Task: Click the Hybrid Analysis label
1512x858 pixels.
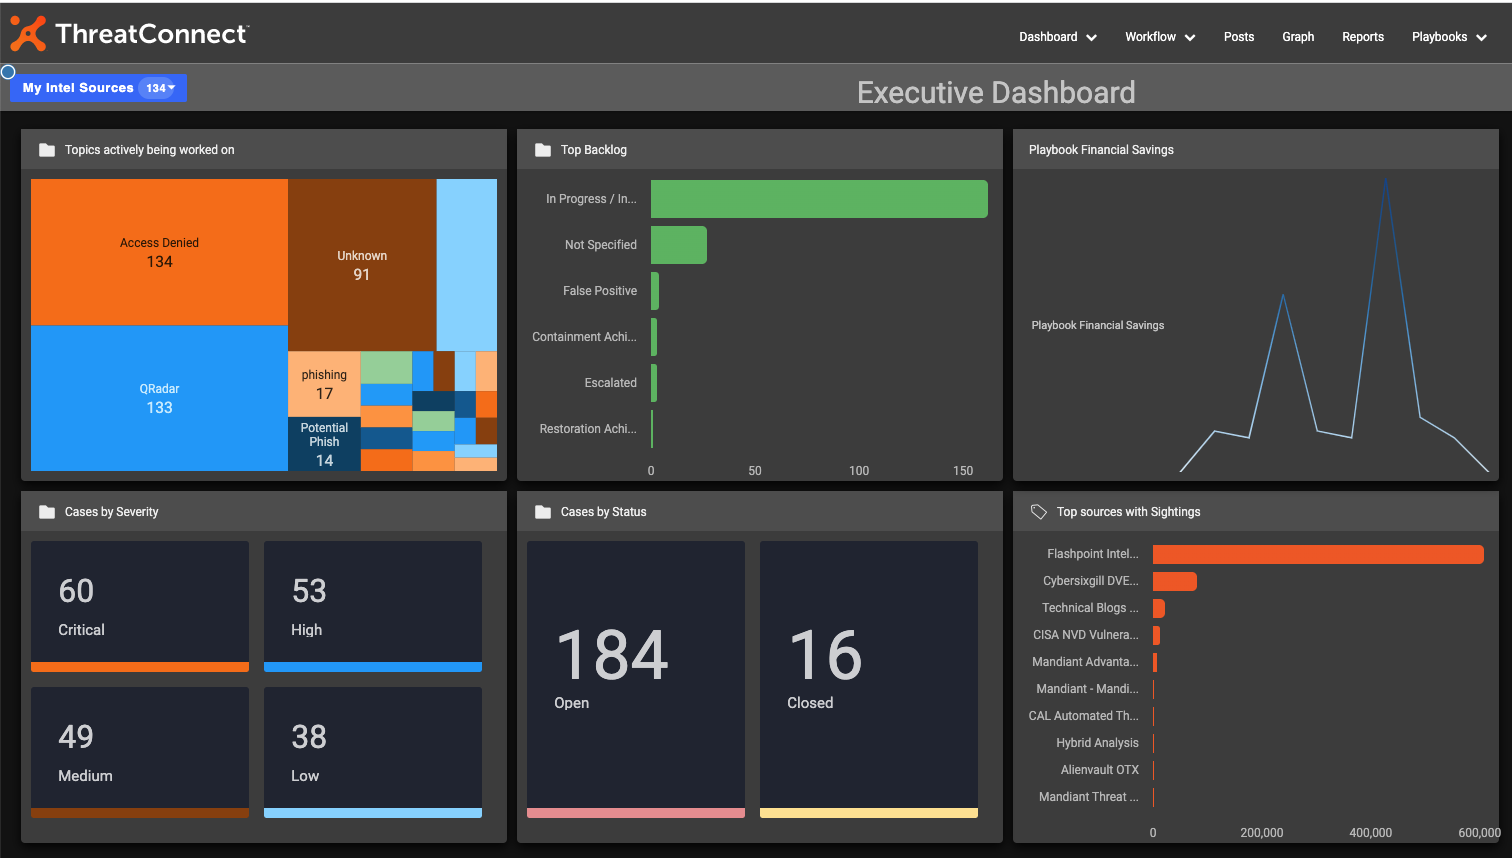Action: click(x=1097, y=743)
